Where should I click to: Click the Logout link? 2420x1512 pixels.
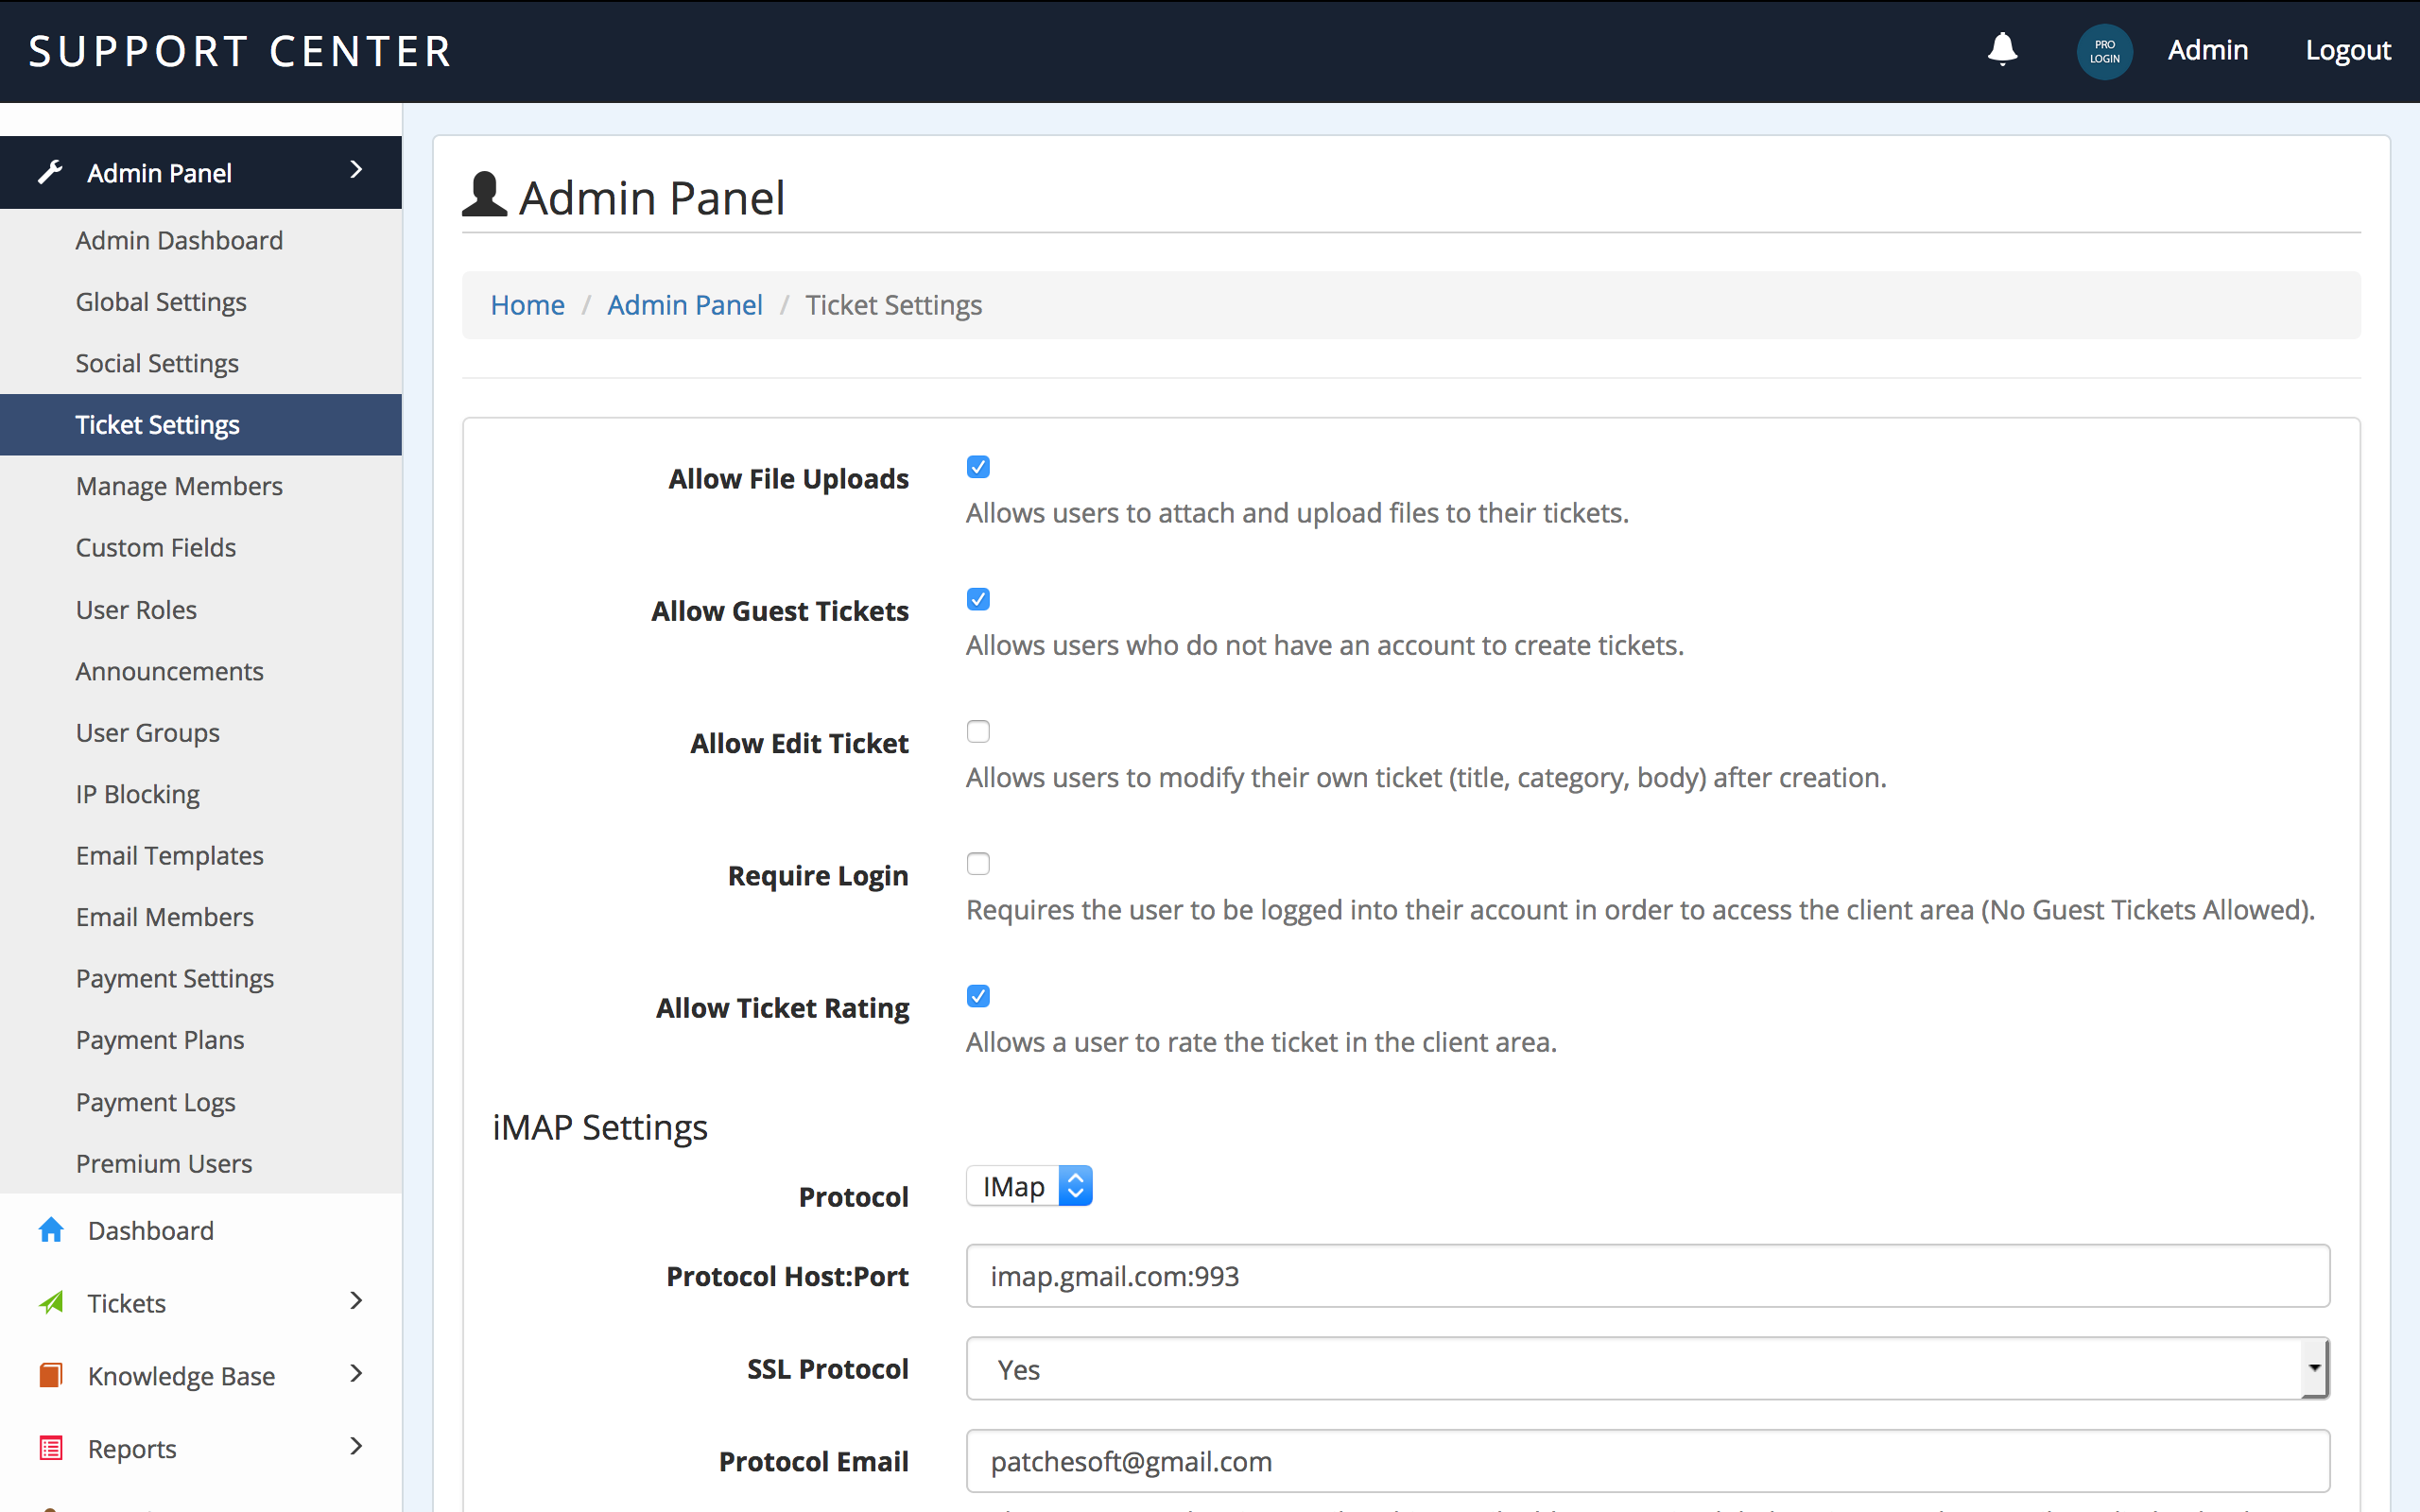click(x=2347, y=50)
